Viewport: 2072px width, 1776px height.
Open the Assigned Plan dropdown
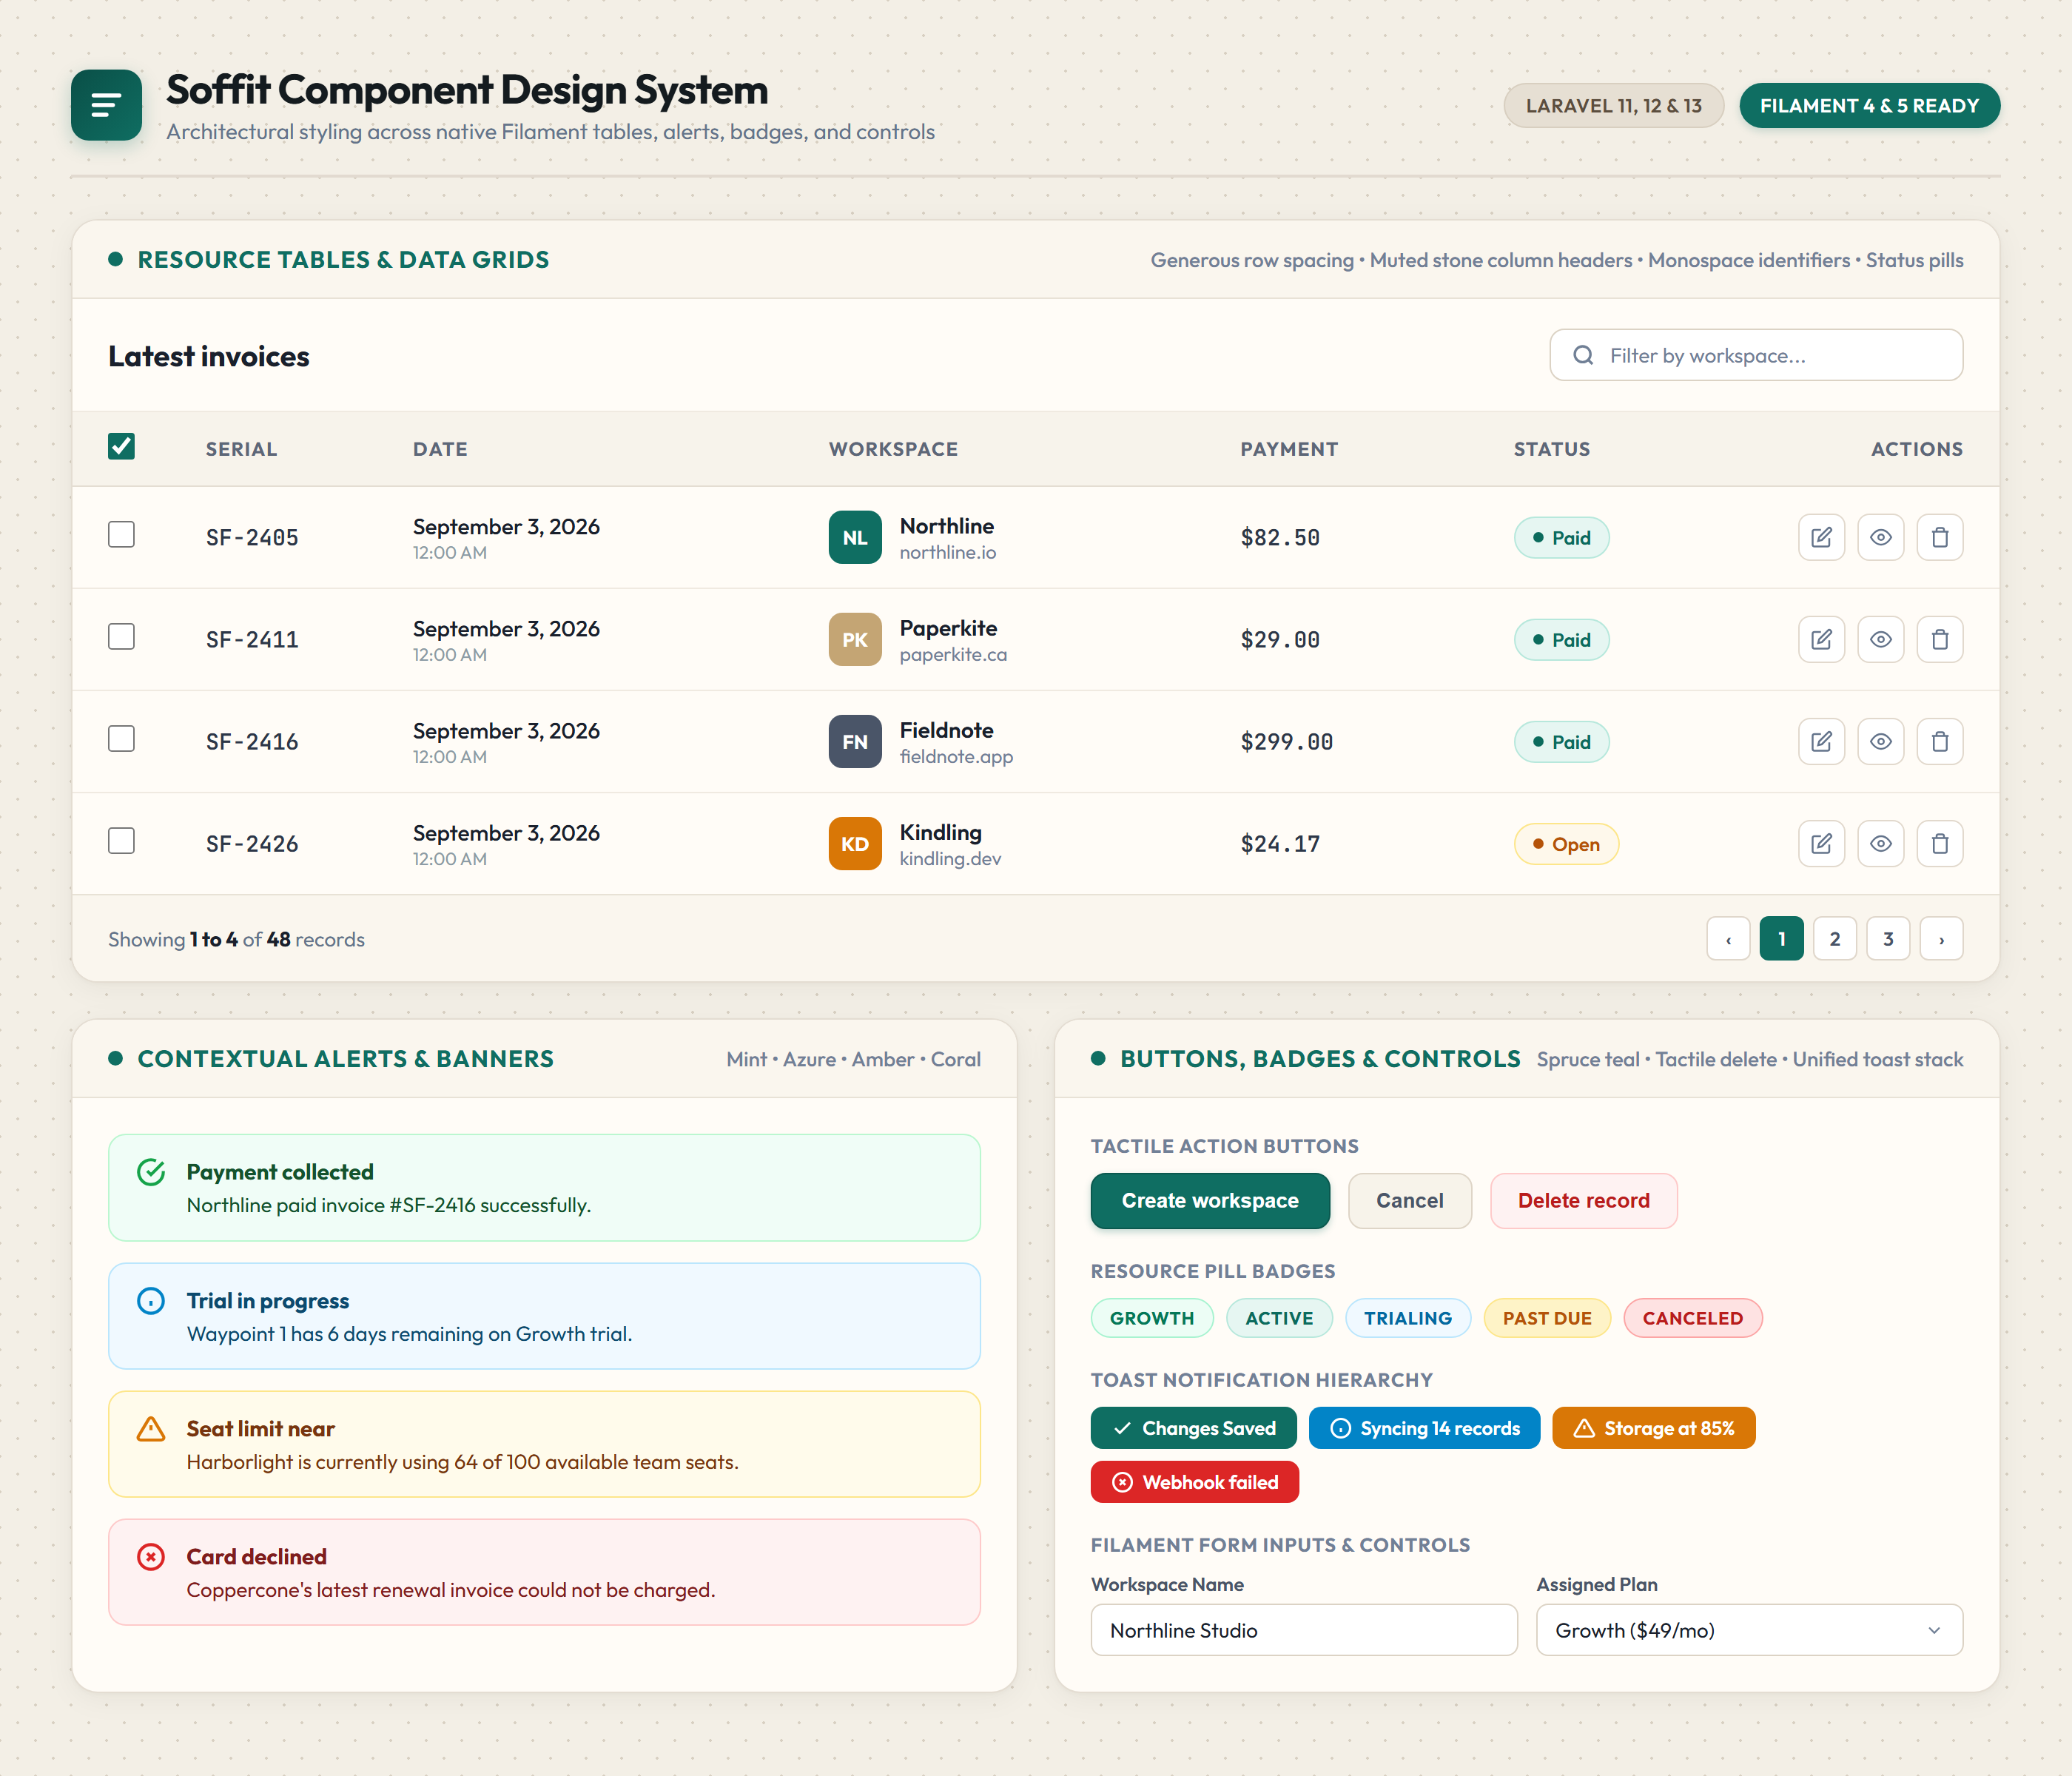point(1749,1630)
